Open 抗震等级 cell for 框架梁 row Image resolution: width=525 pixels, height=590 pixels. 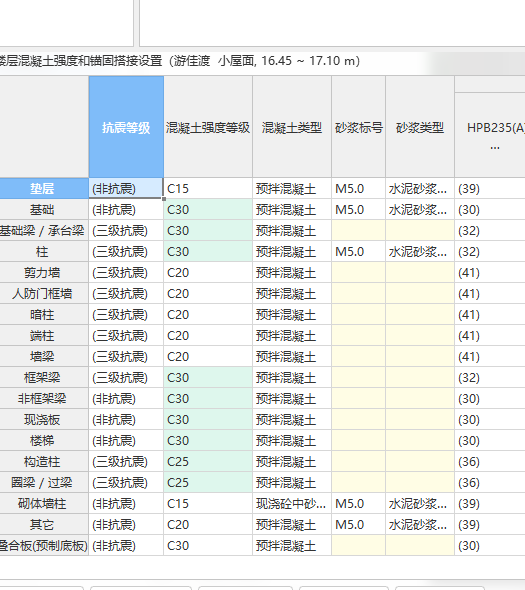pos(126,378)
